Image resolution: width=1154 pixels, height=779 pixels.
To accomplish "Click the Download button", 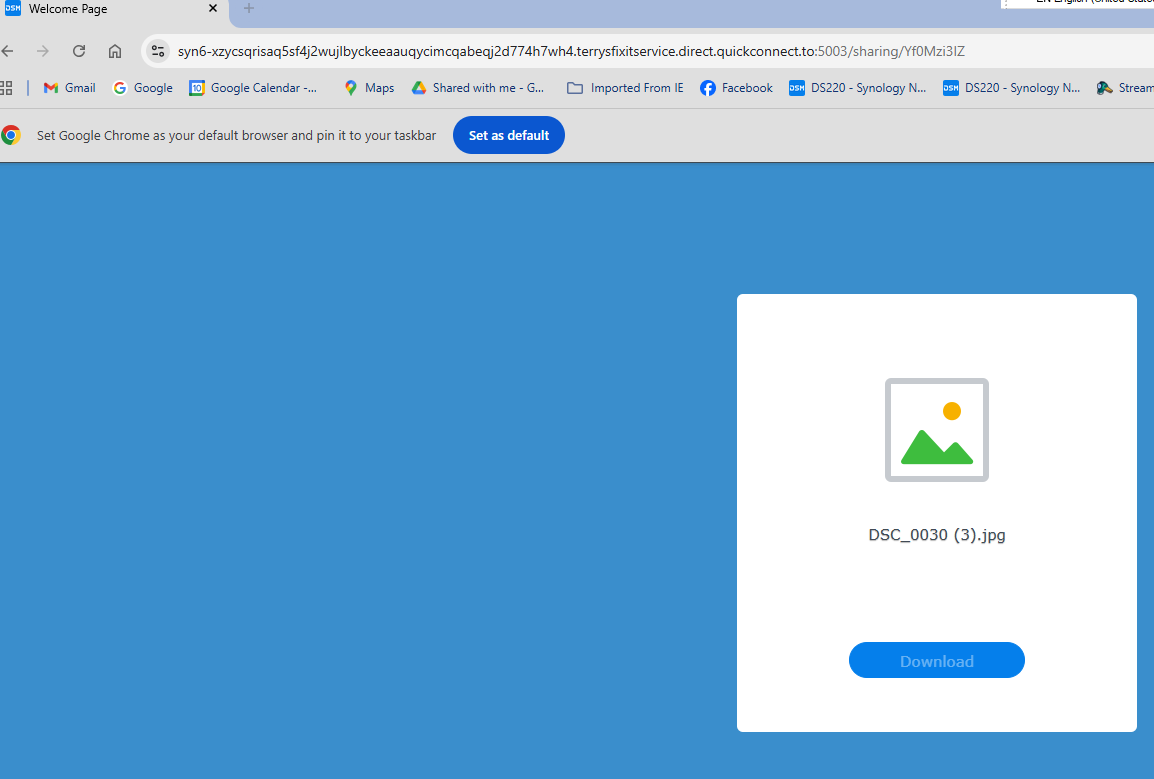I will tap(936, 660).
